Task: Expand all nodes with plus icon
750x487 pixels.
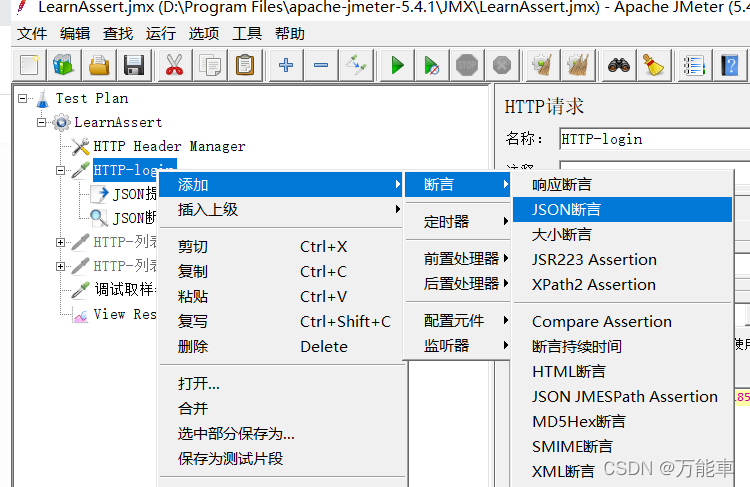Action: coord(286,65)
